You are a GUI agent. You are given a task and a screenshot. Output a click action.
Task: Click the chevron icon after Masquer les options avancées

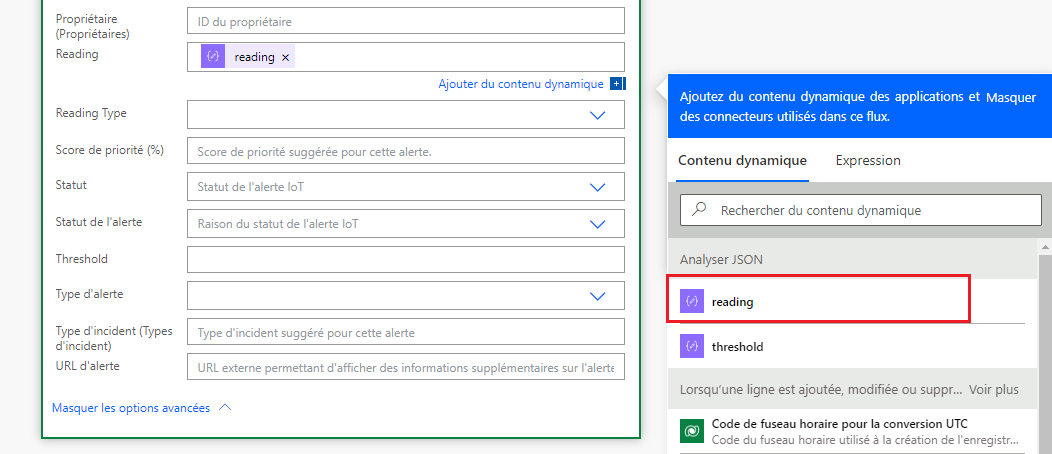point(225,408)
